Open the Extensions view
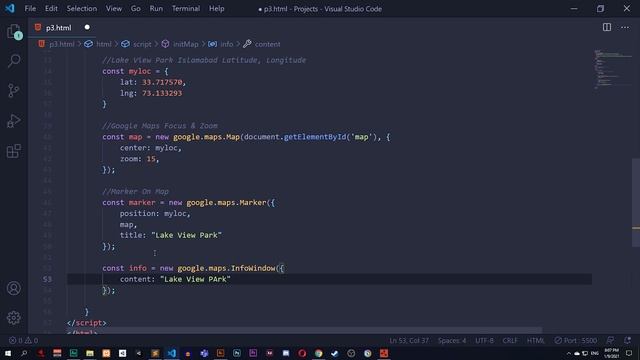Viewport: 640px width, 360px height. [x=14, y=151]
